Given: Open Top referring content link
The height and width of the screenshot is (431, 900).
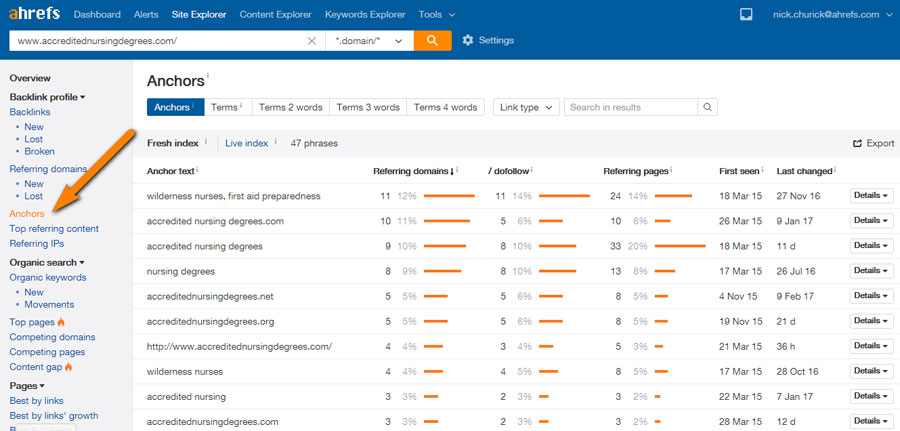Looking at the screenshot, I should 54,228.
